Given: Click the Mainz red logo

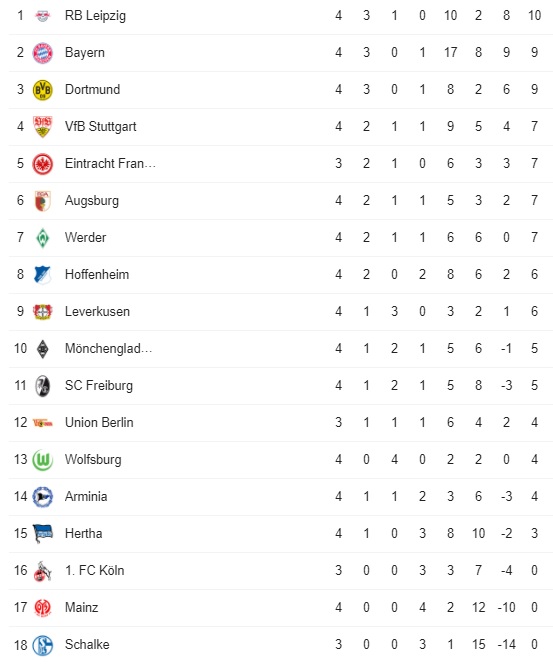Looking at the screenshot, I should [x=42, y=608].
